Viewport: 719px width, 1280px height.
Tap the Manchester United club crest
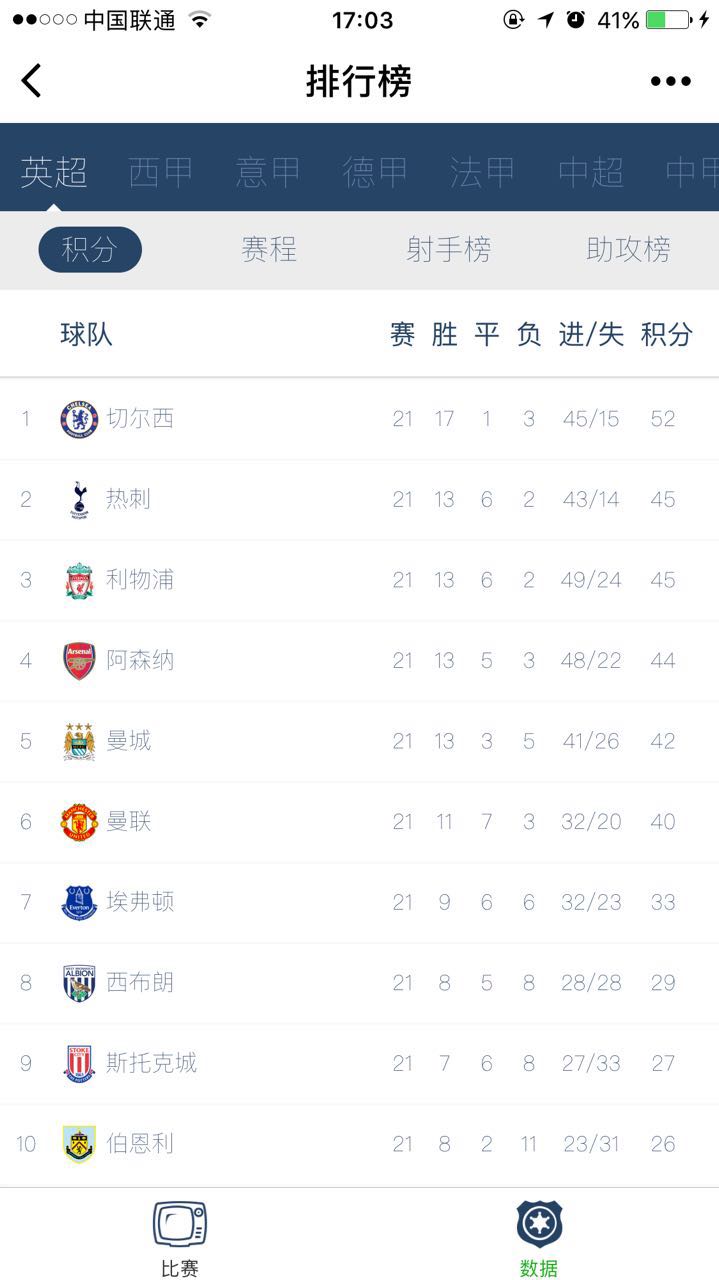tap(79, 822)
